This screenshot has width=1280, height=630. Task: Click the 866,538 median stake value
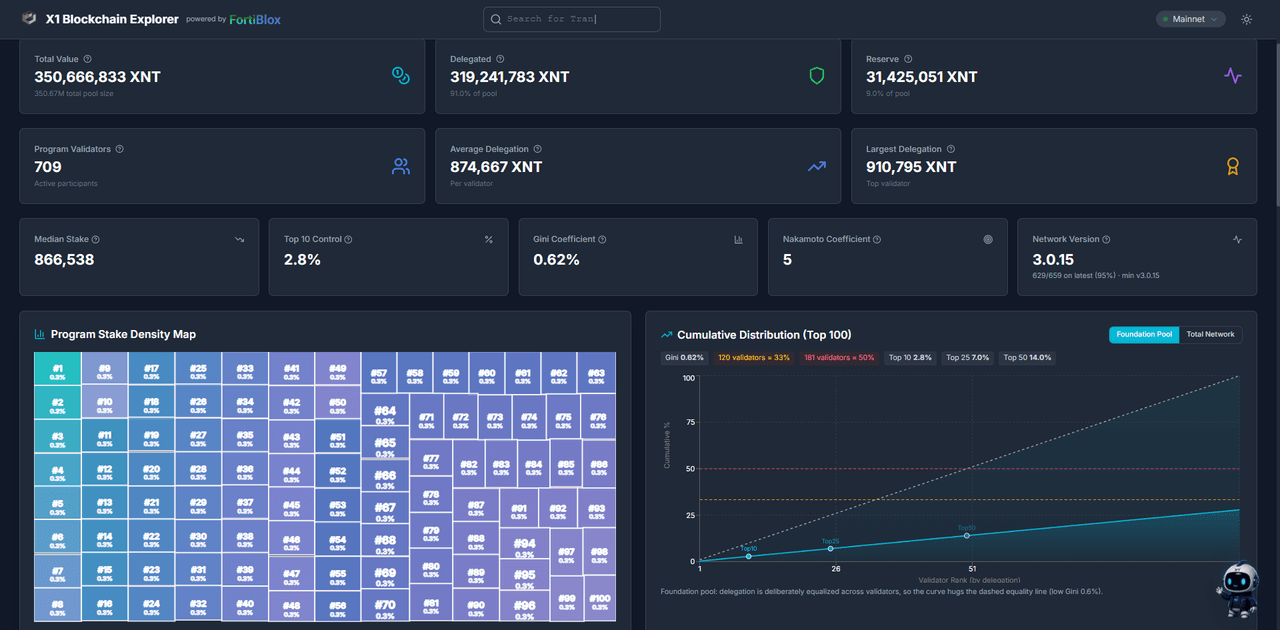click(64, 260)
